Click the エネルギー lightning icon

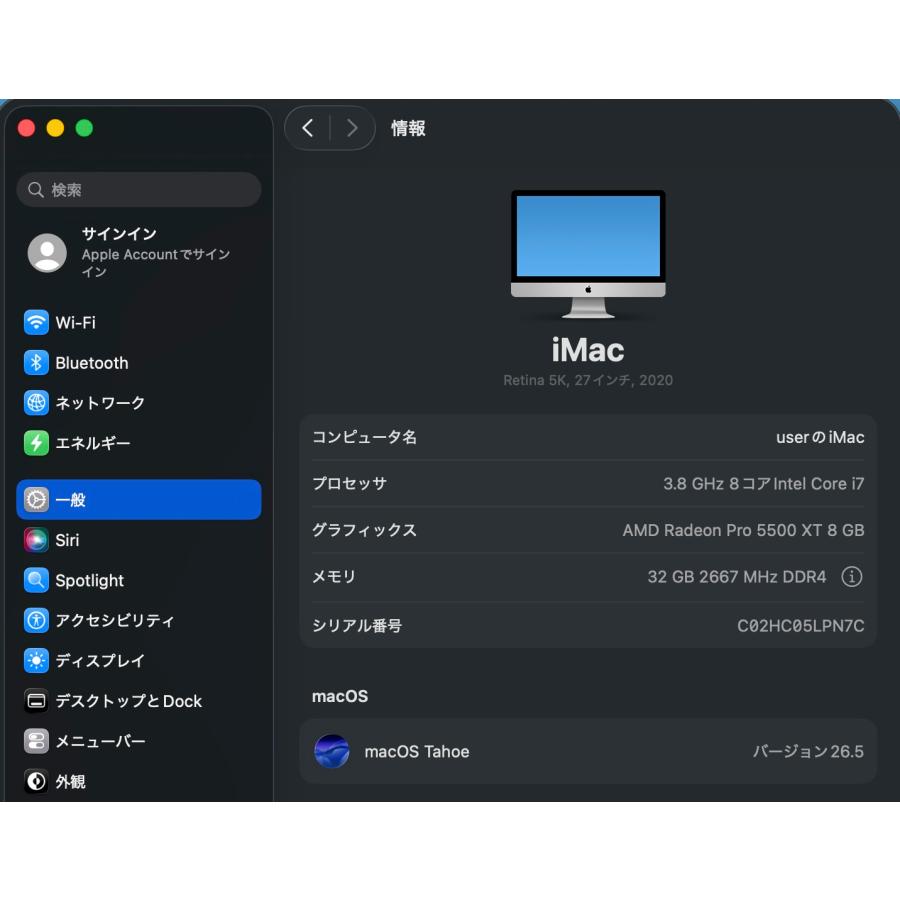coord(36,443)
